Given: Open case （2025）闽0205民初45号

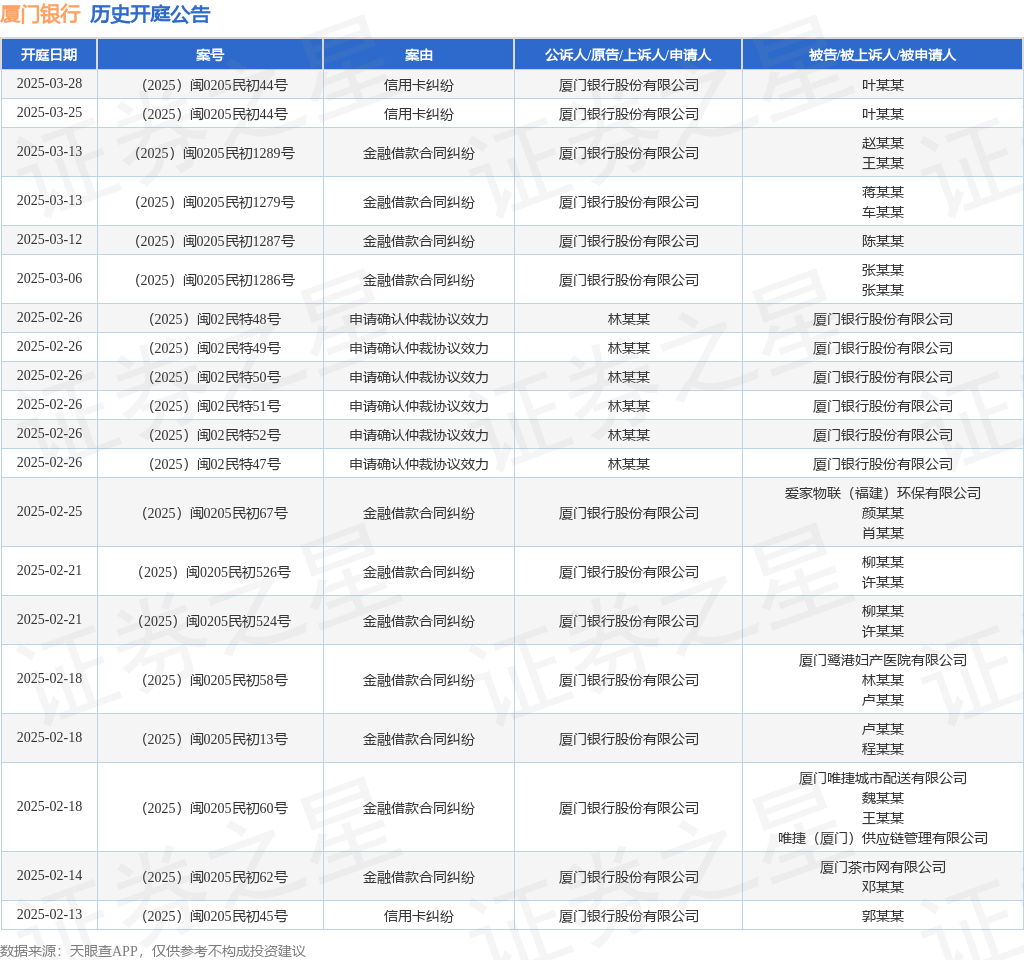Looking at the screenshot, I should click(210, 916).
